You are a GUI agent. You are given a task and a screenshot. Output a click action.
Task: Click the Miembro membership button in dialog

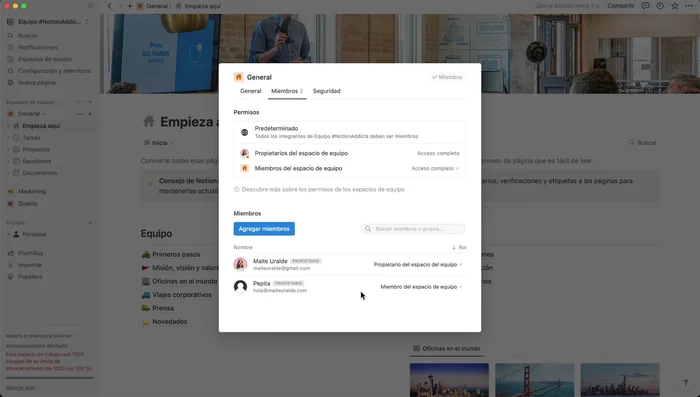click(447, 77)
